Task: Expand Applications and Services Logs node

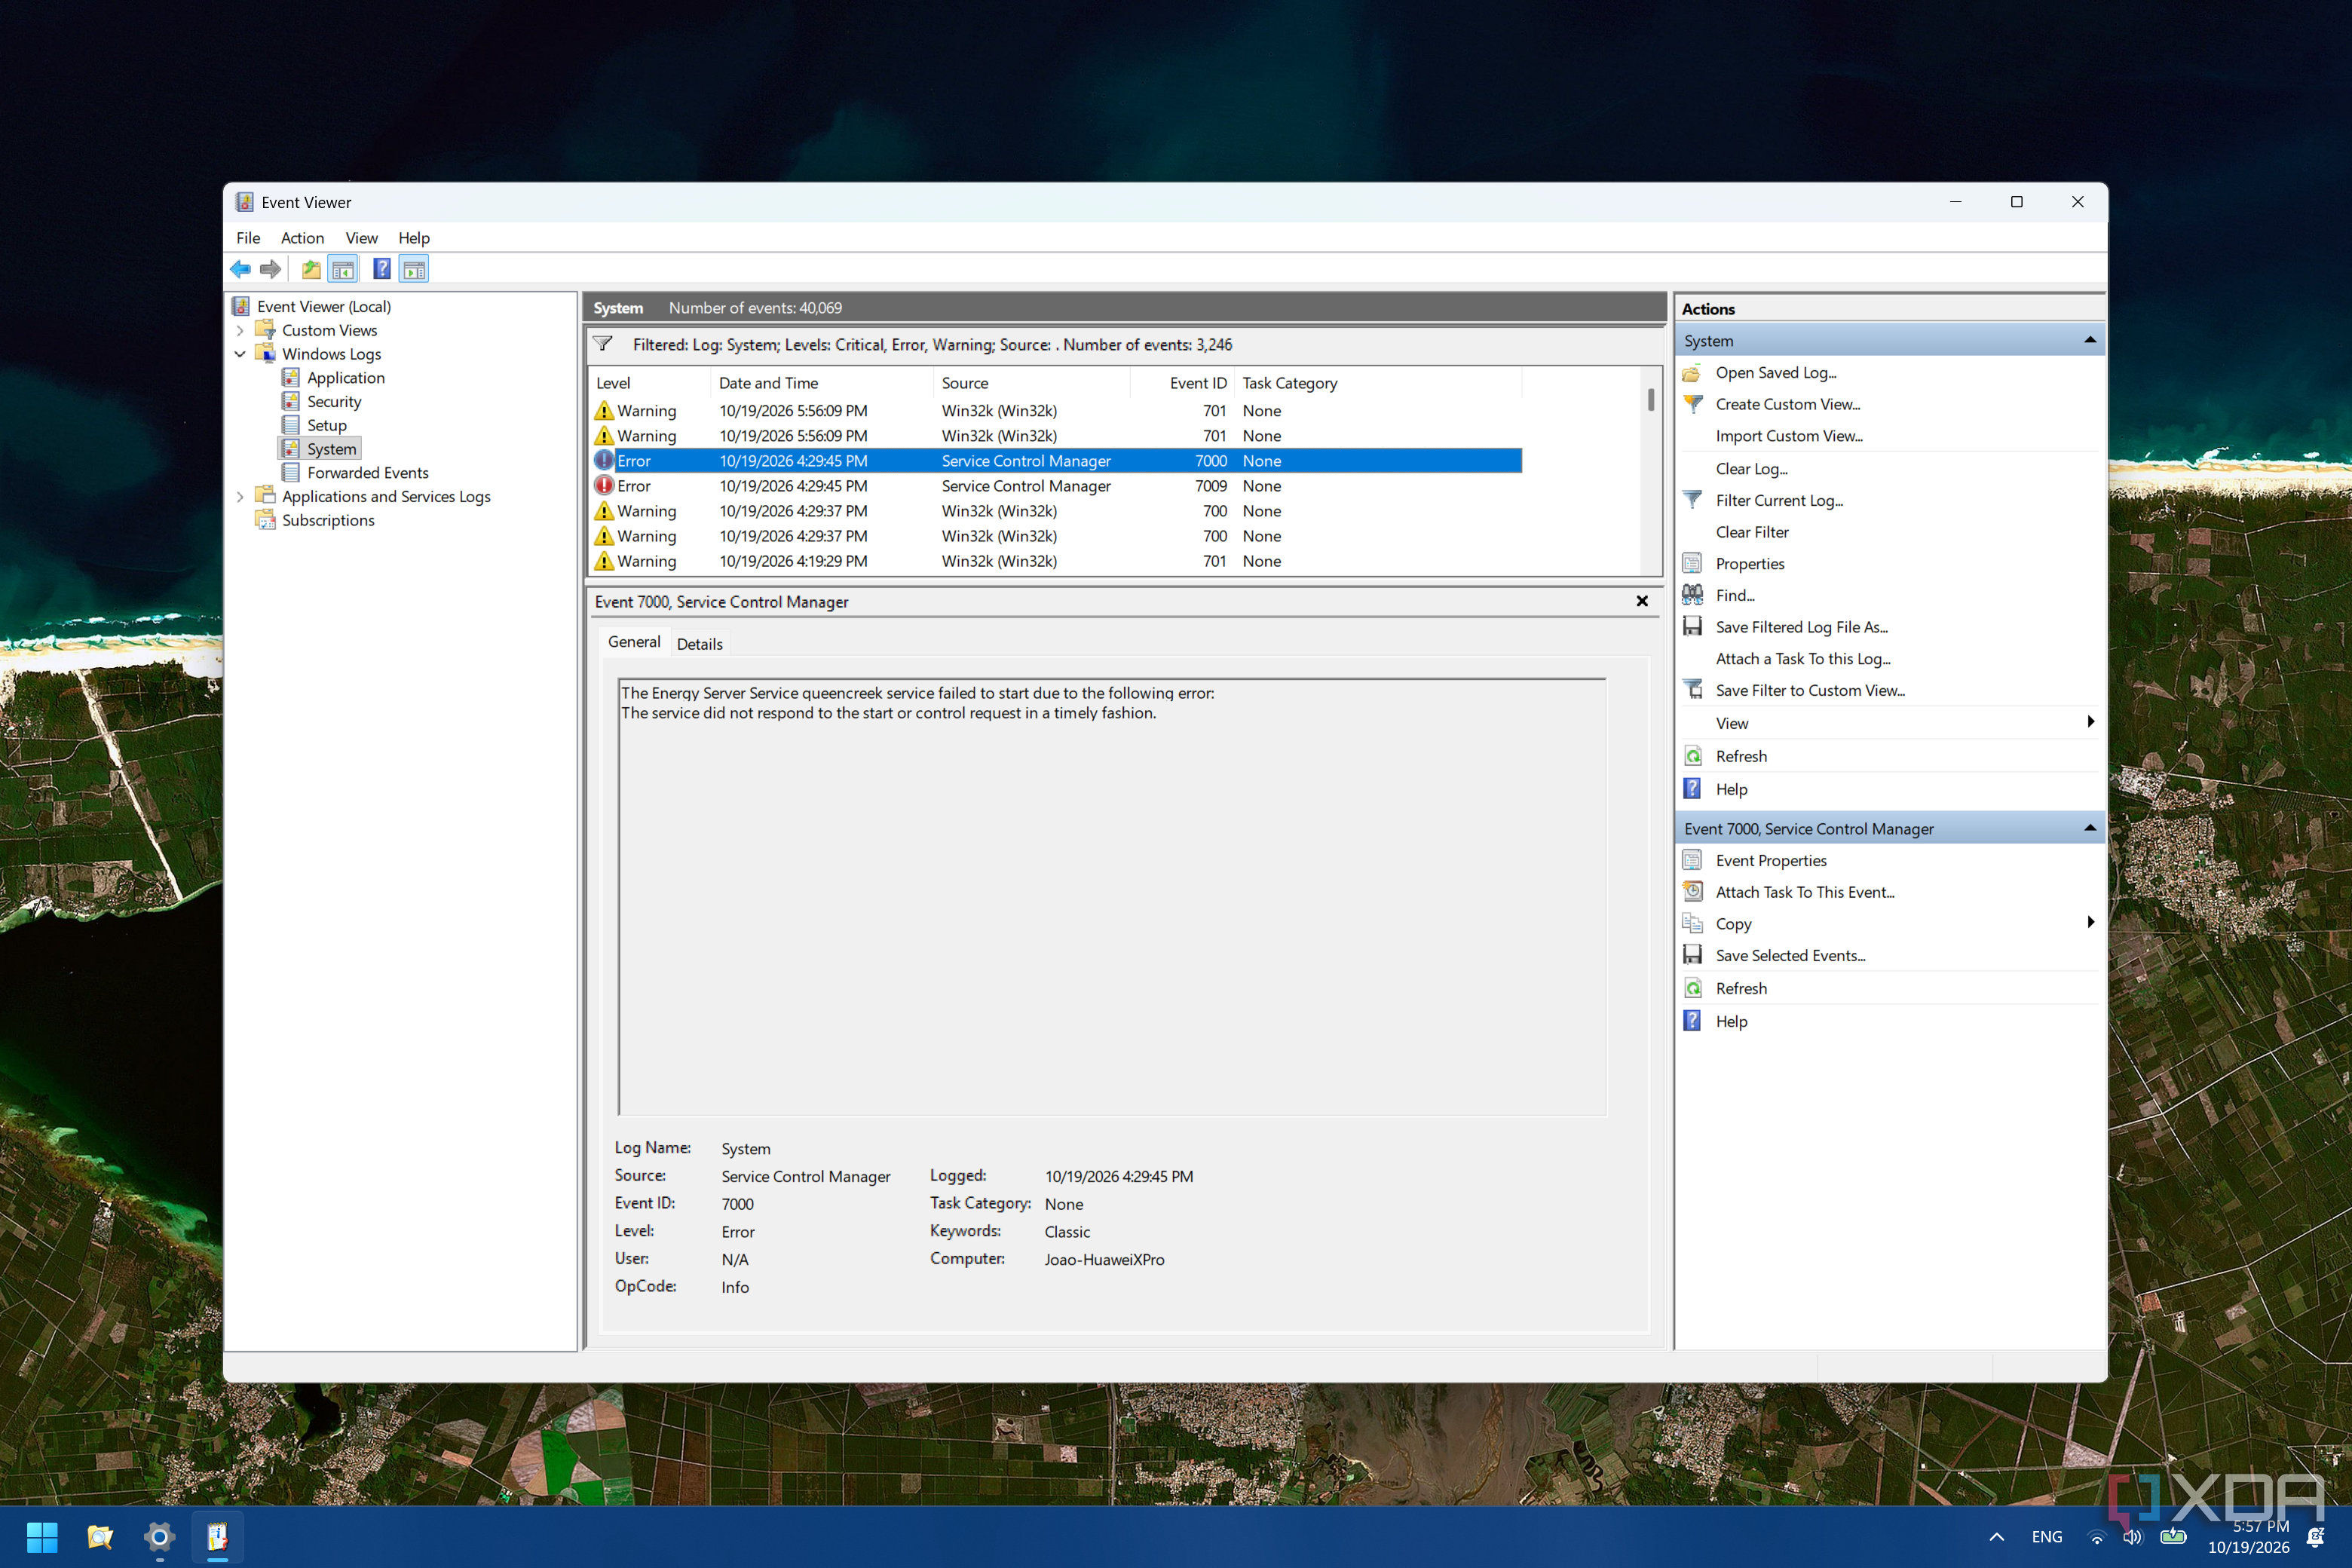Action: (240, 496)
